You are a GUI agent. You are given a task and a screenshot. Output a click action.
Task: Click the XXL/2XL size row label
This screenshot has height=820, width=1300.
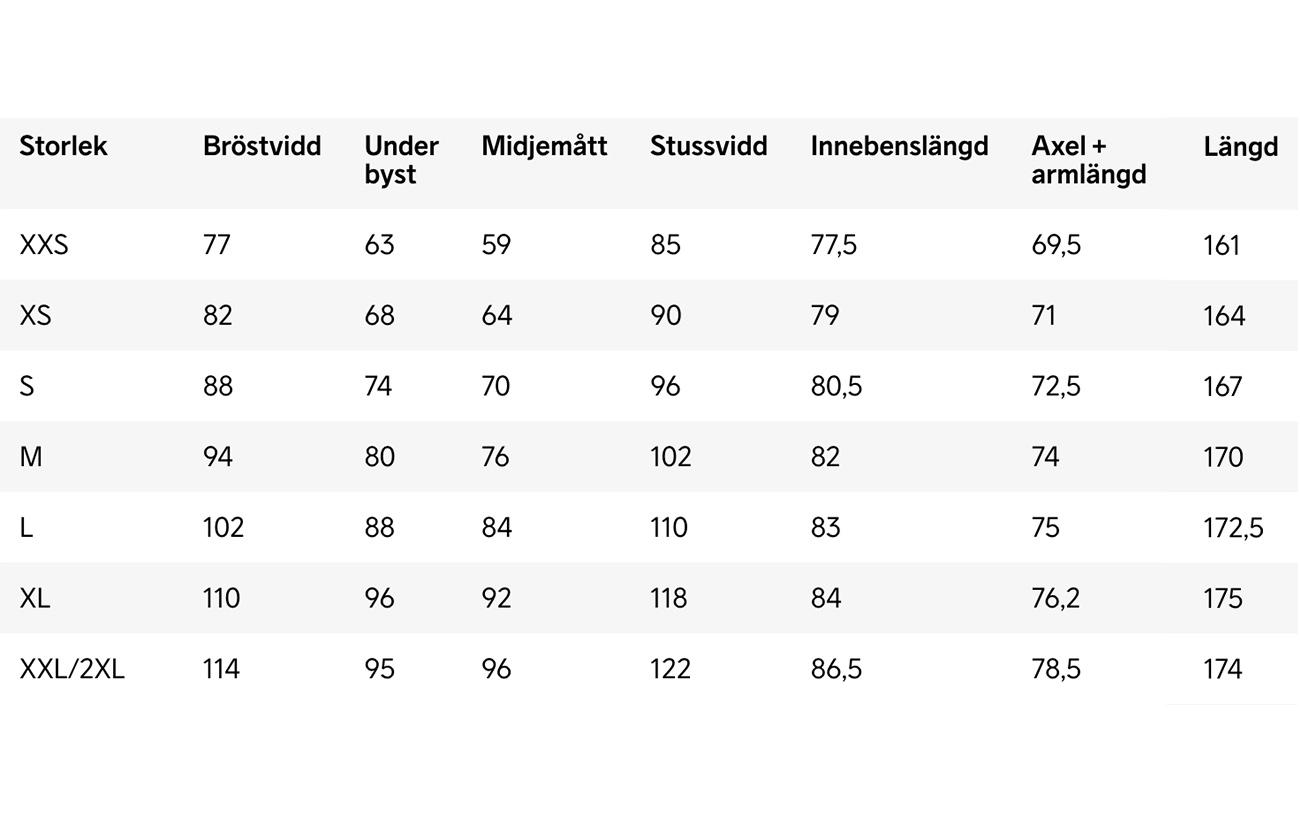pyautogui.click(x=72, y=669)
